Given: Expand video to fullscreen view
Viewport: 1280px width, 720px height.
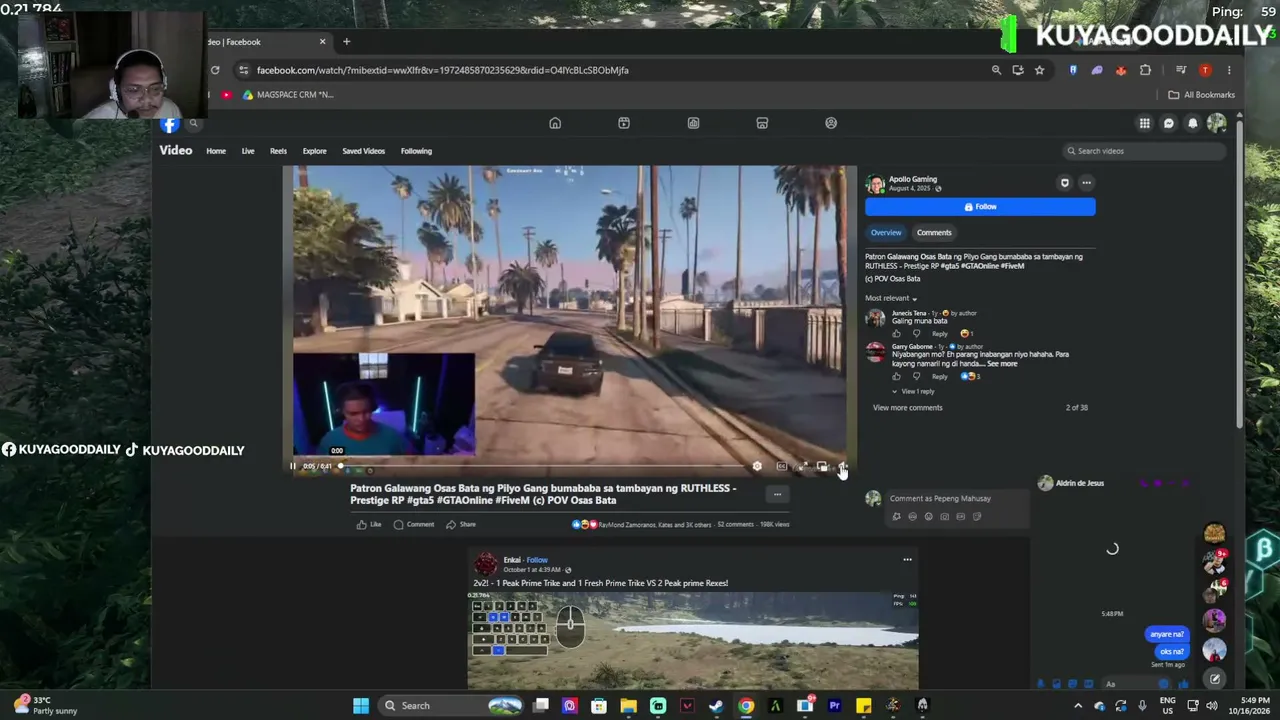Looking at the screenshot, I should pos(802,466).
